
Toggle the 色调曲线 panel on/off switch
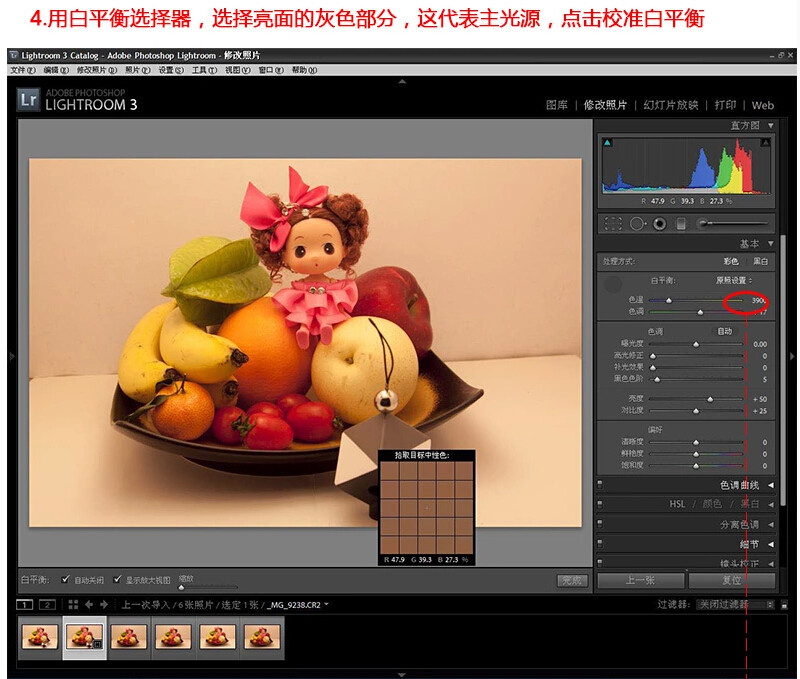[600, 484]
